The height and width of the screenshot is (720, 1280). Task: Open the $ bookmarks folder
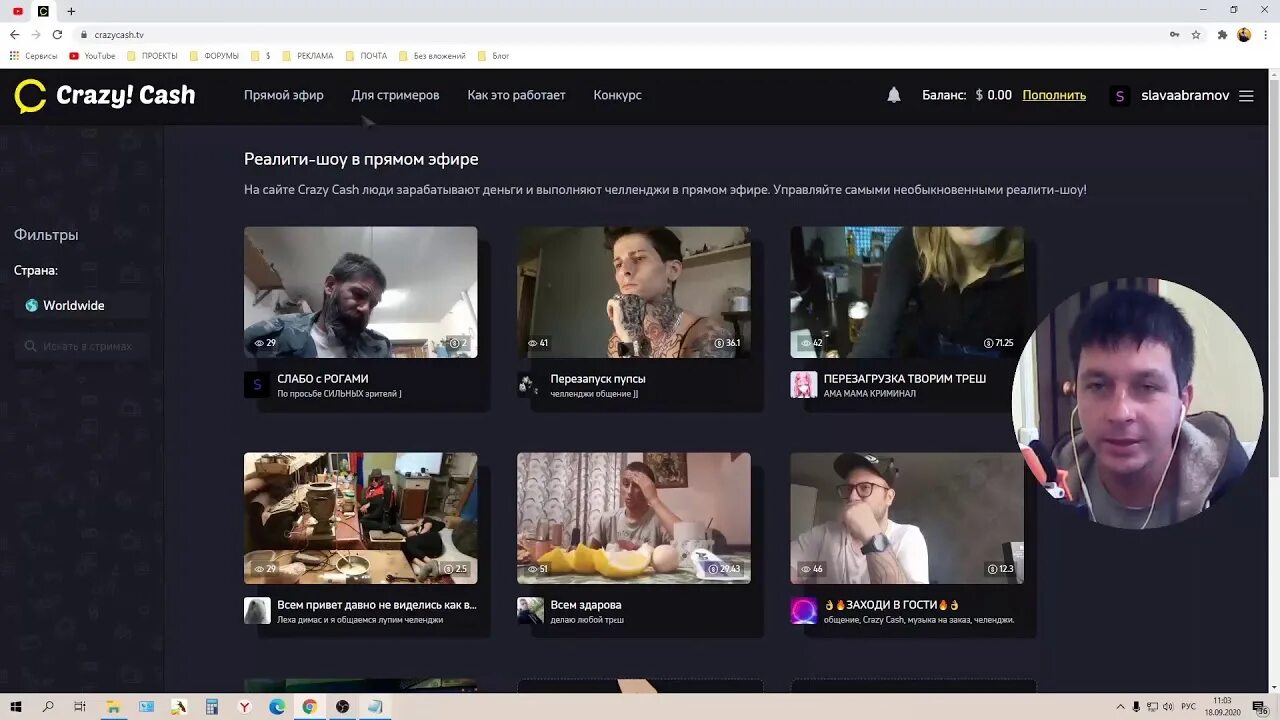261,56
